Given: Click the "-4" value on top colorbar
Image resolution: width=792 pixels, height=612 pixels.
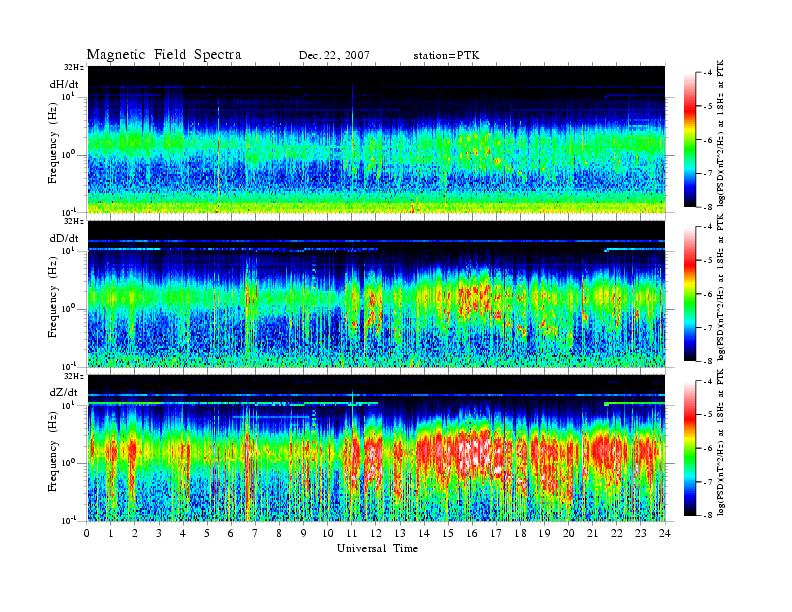Looking at the screenshot, I should [708, 73].
